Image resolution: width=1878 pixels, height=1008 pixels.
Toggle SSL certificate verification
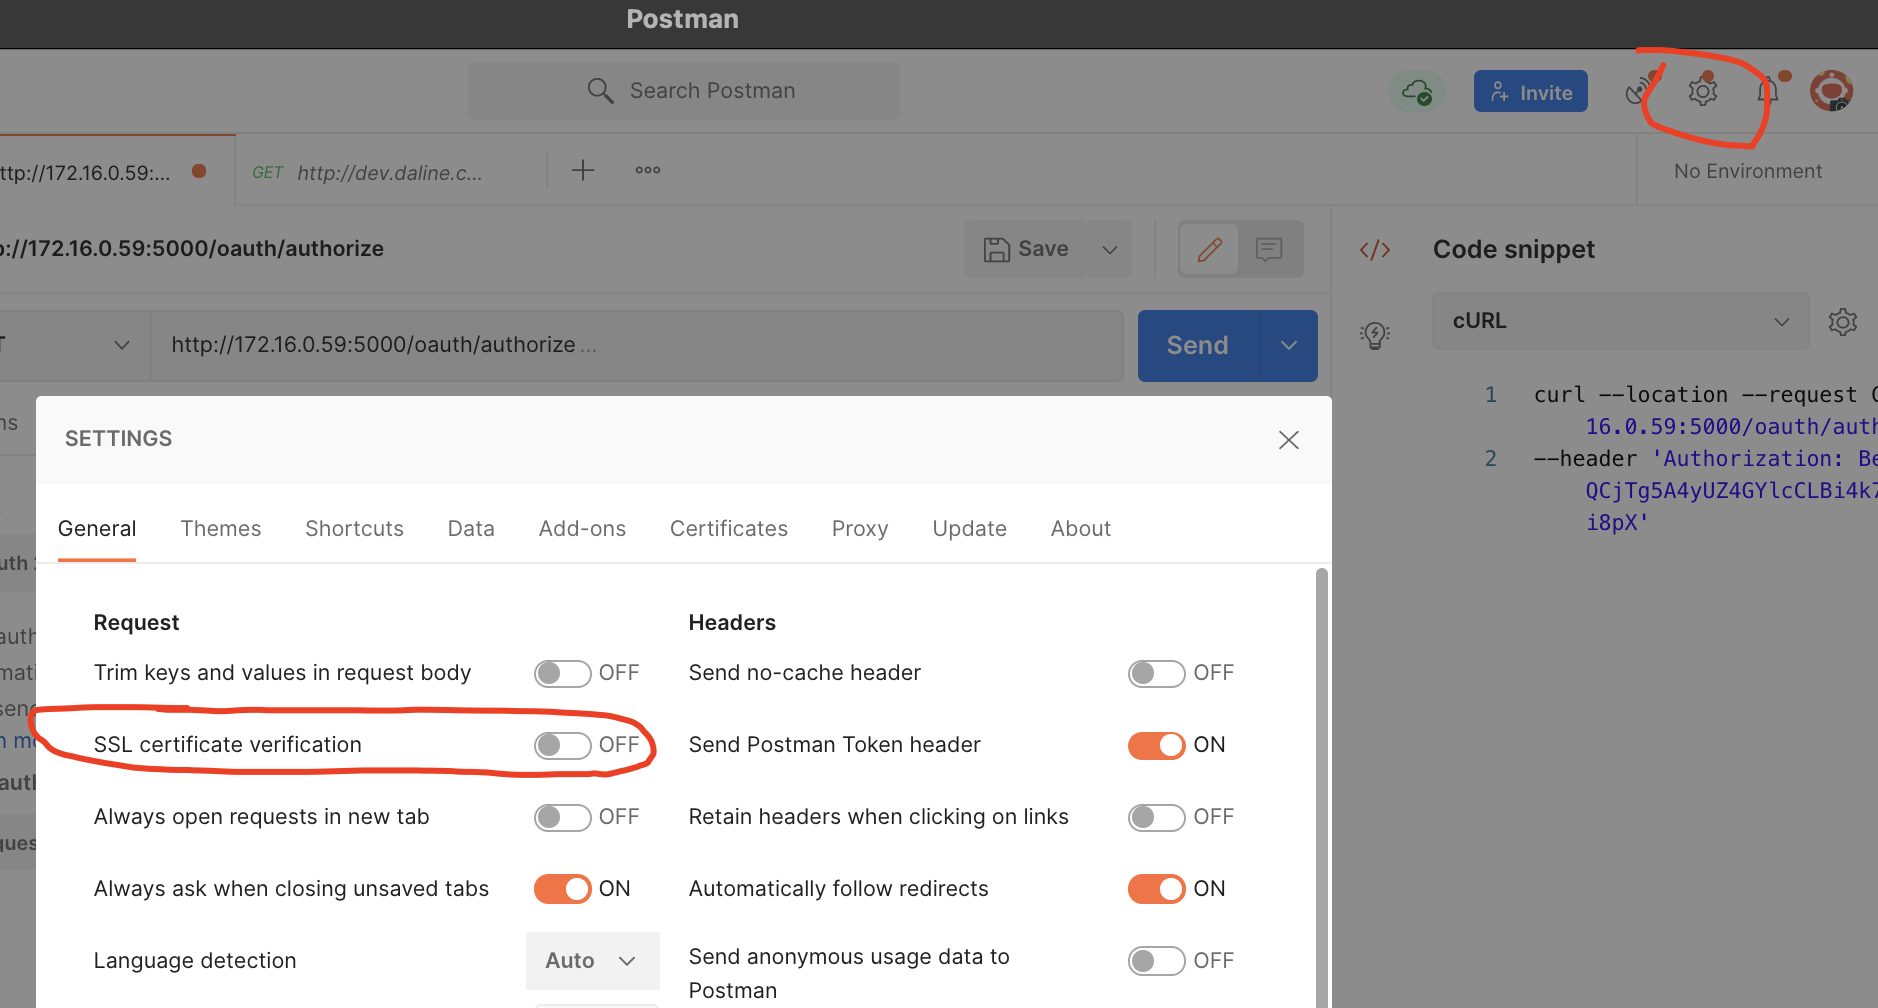click(562, 746)
